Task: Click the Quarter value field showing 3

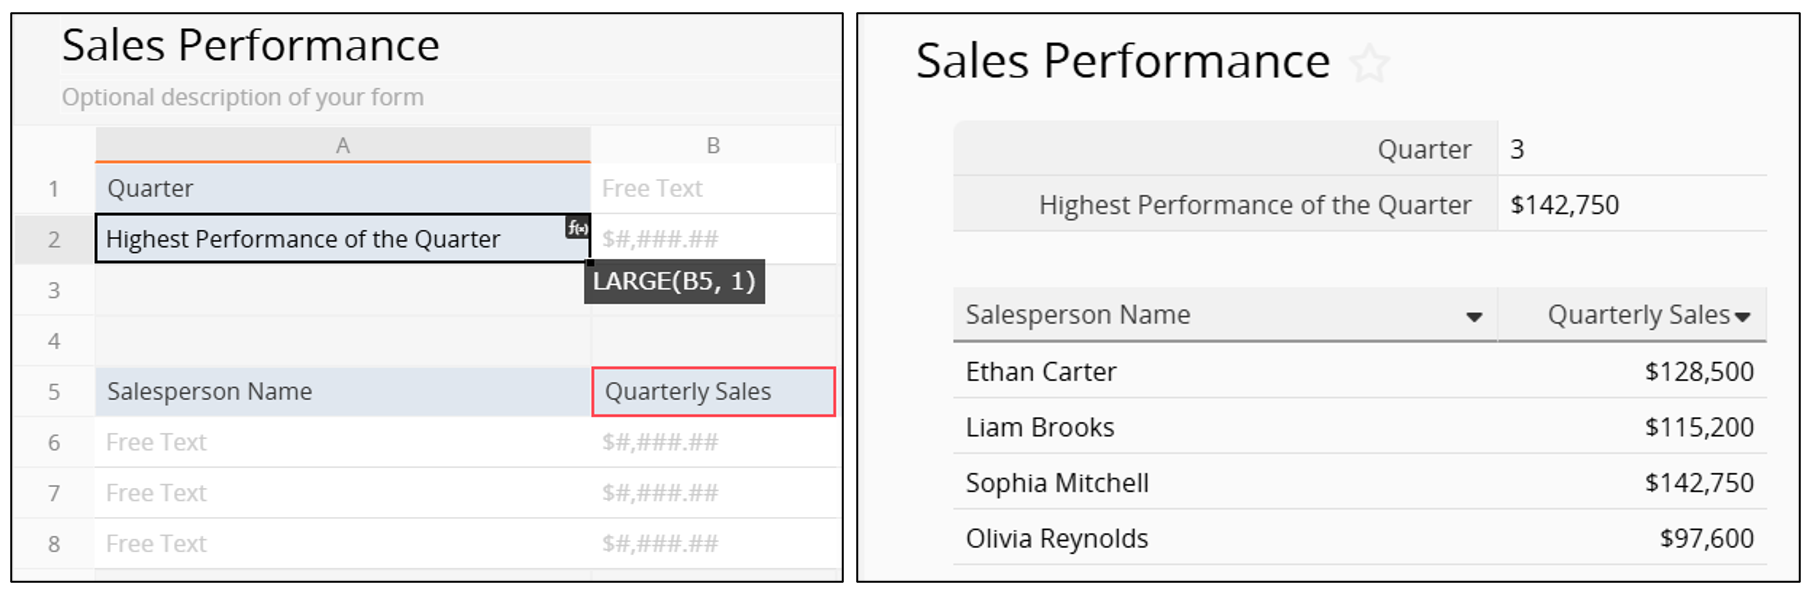Action: coord(1630,150)
